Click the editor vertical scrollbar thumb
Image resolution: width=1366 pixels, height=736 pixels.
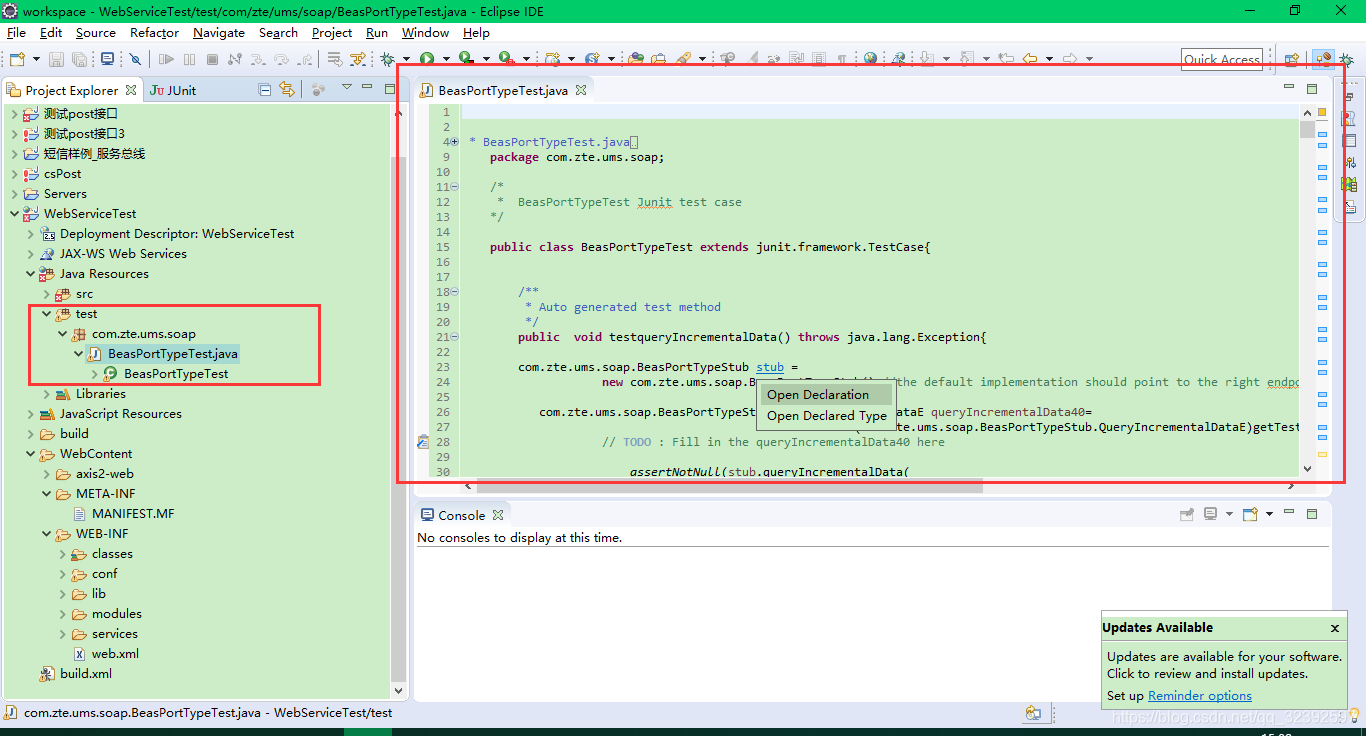(x=1307, y=129)
